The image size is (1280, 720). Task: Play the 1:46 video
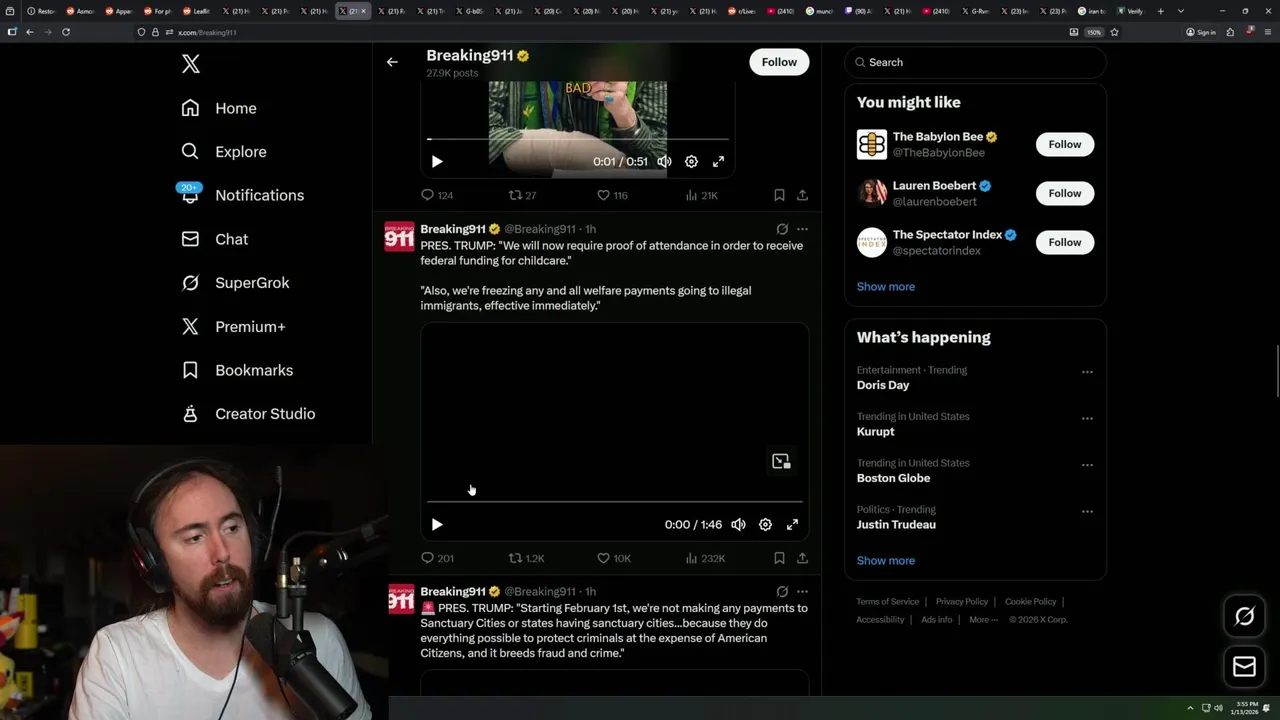pyautogui.click(x=437, y=524)
